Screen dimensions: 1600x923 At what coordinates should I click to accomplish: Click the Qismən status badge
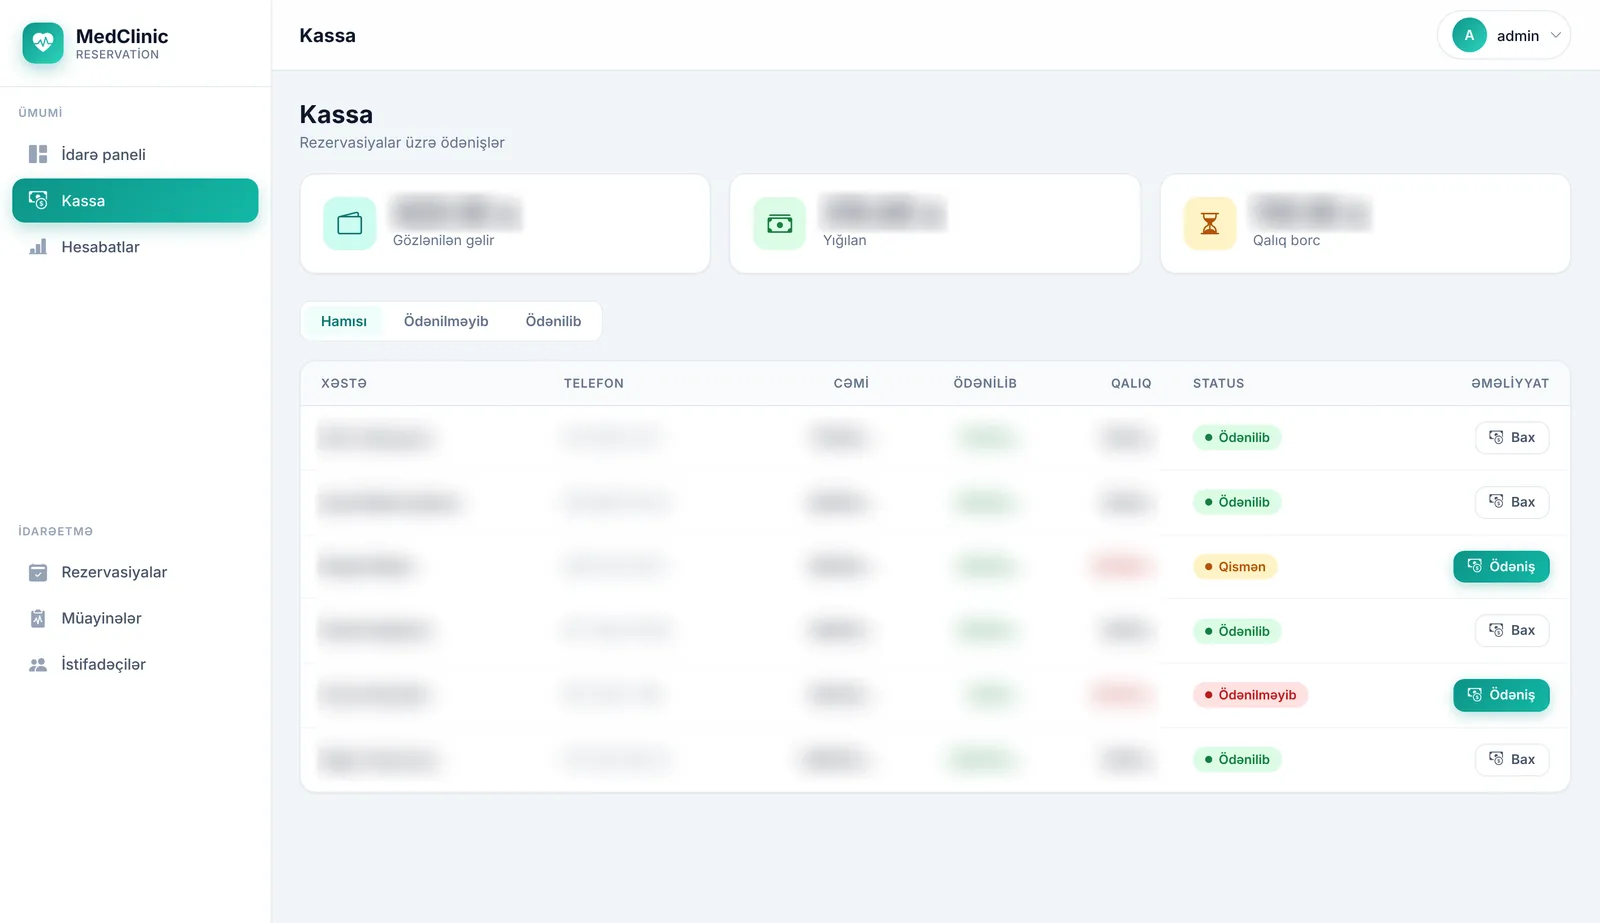(x=1235, y=567)
